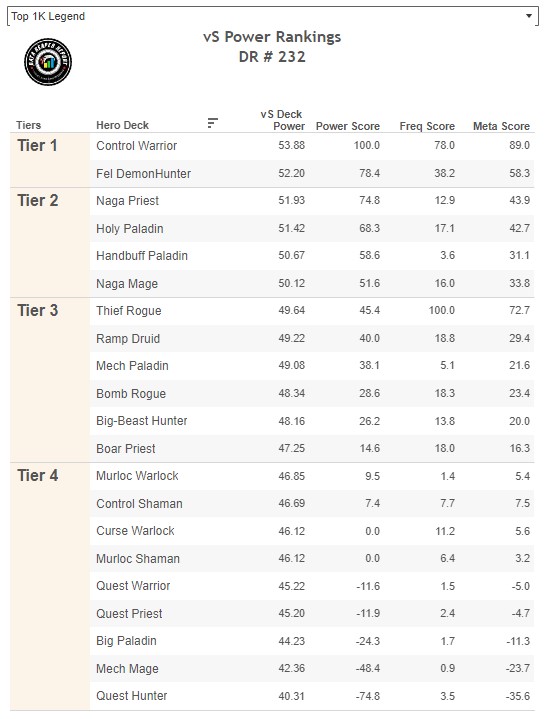Click the Naga Priest deck entry
550x719 pixels.
[x=127, y=201]
